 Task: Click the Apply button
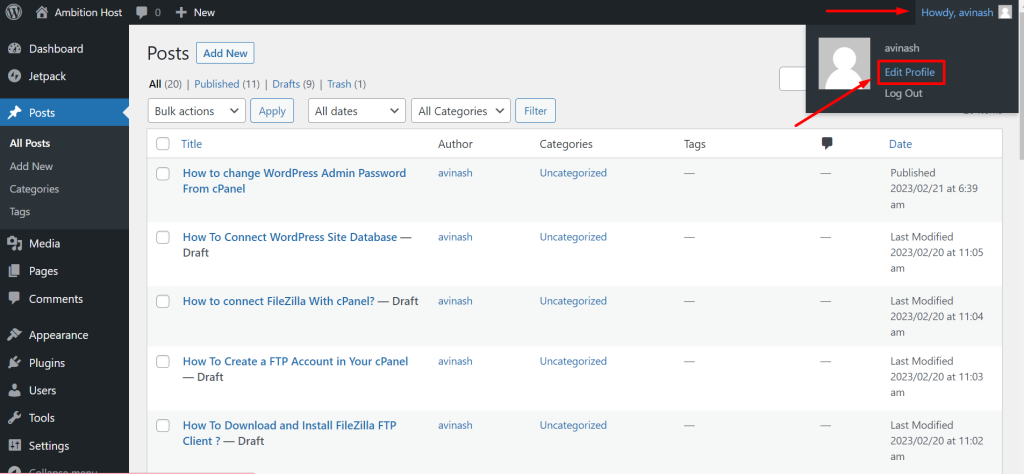click(x=272, y=111)
